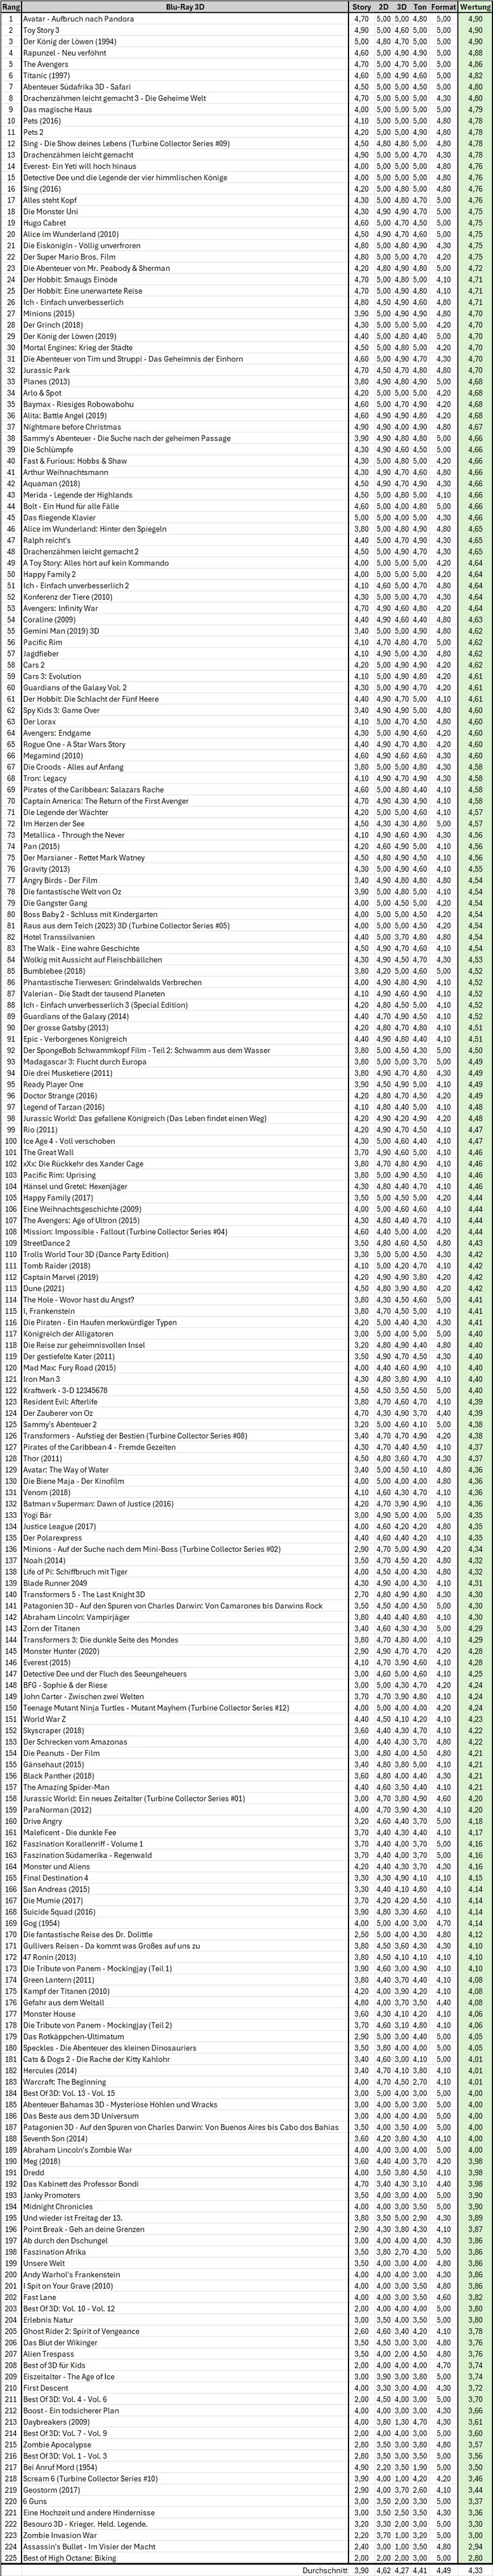Screen dimensions: 493x2576
Task: Select the Hugo Cabret entry
Action: 44,223
